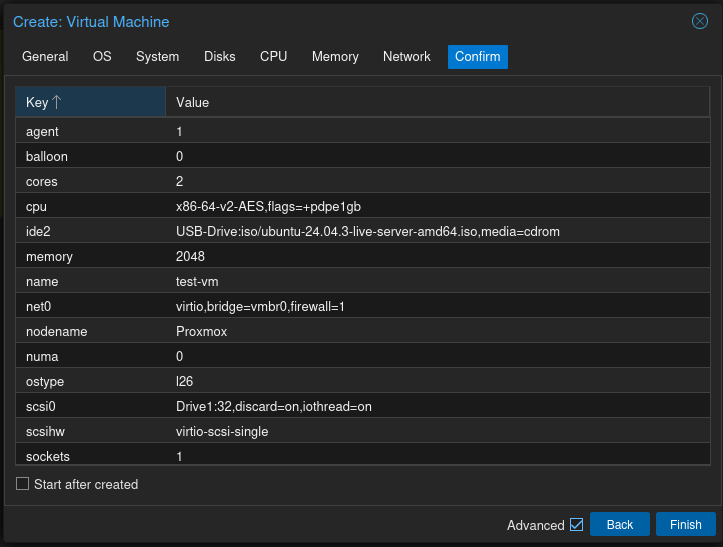
Task: Click the Start after created label
Action: point(86,484)
